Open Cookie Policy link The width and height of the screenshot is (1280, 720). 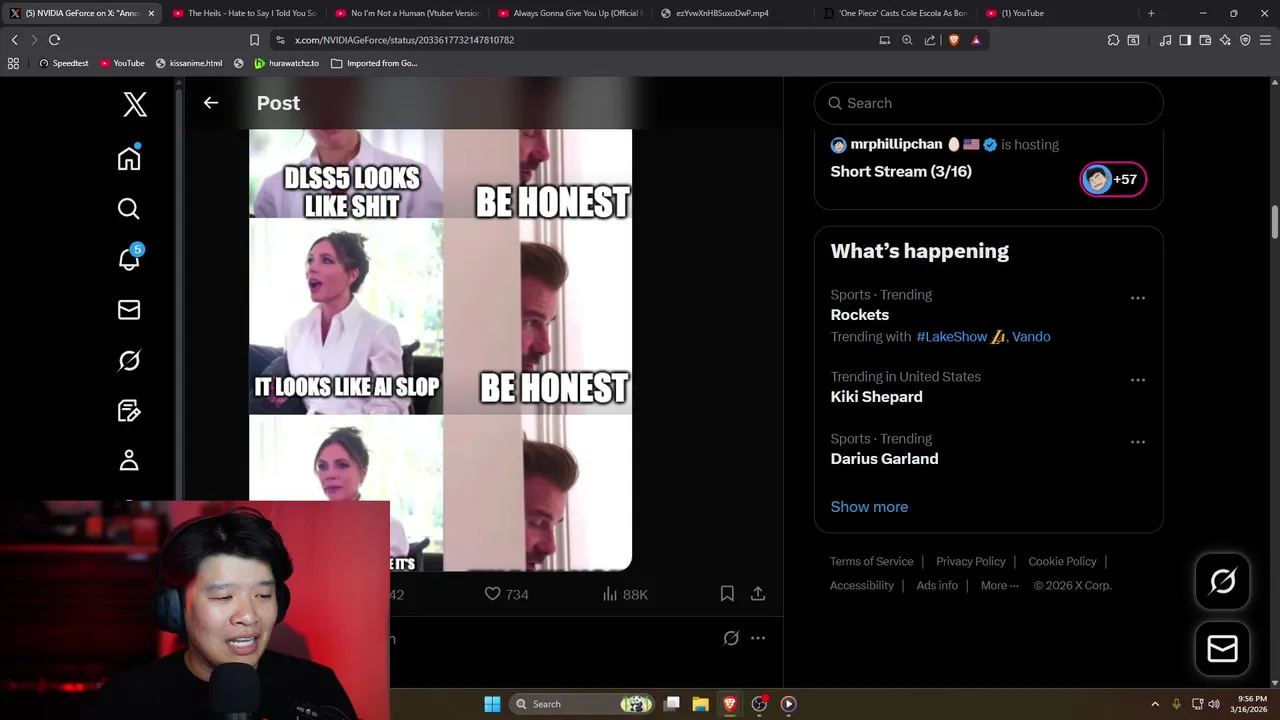(1062, 562)
